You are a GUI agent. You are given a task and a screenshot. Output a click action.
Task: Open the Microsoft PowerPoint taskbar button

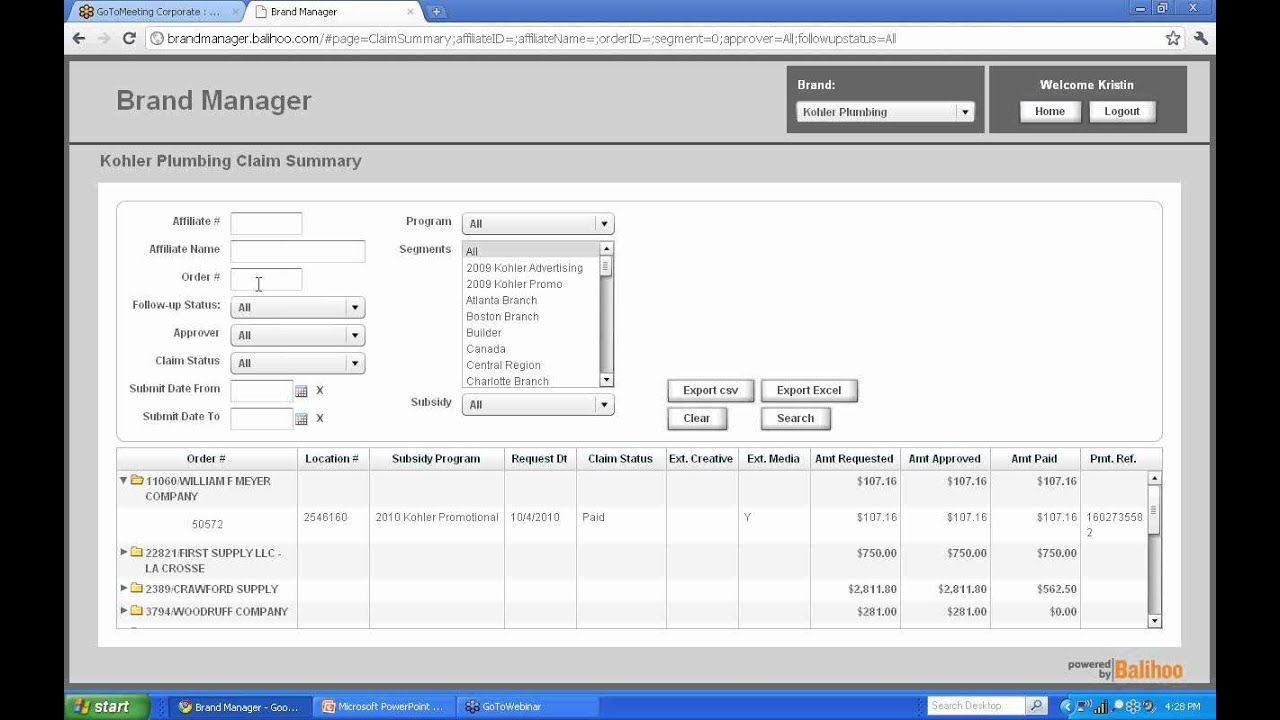pyautogui.click(x=384, y=706)
